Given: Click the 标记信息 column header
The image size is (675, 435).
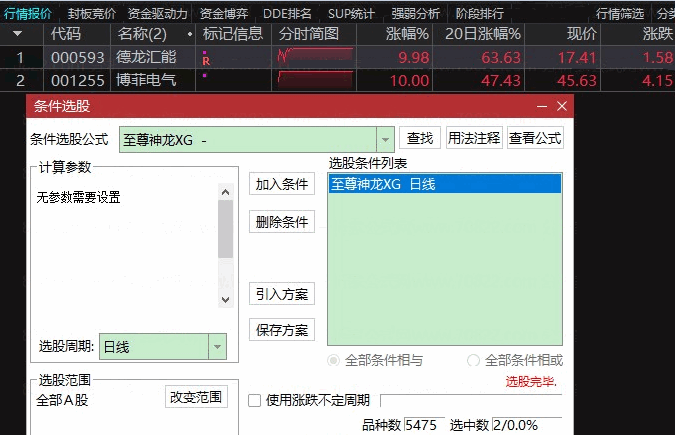Looking at the screenshot, I should 233,34.
